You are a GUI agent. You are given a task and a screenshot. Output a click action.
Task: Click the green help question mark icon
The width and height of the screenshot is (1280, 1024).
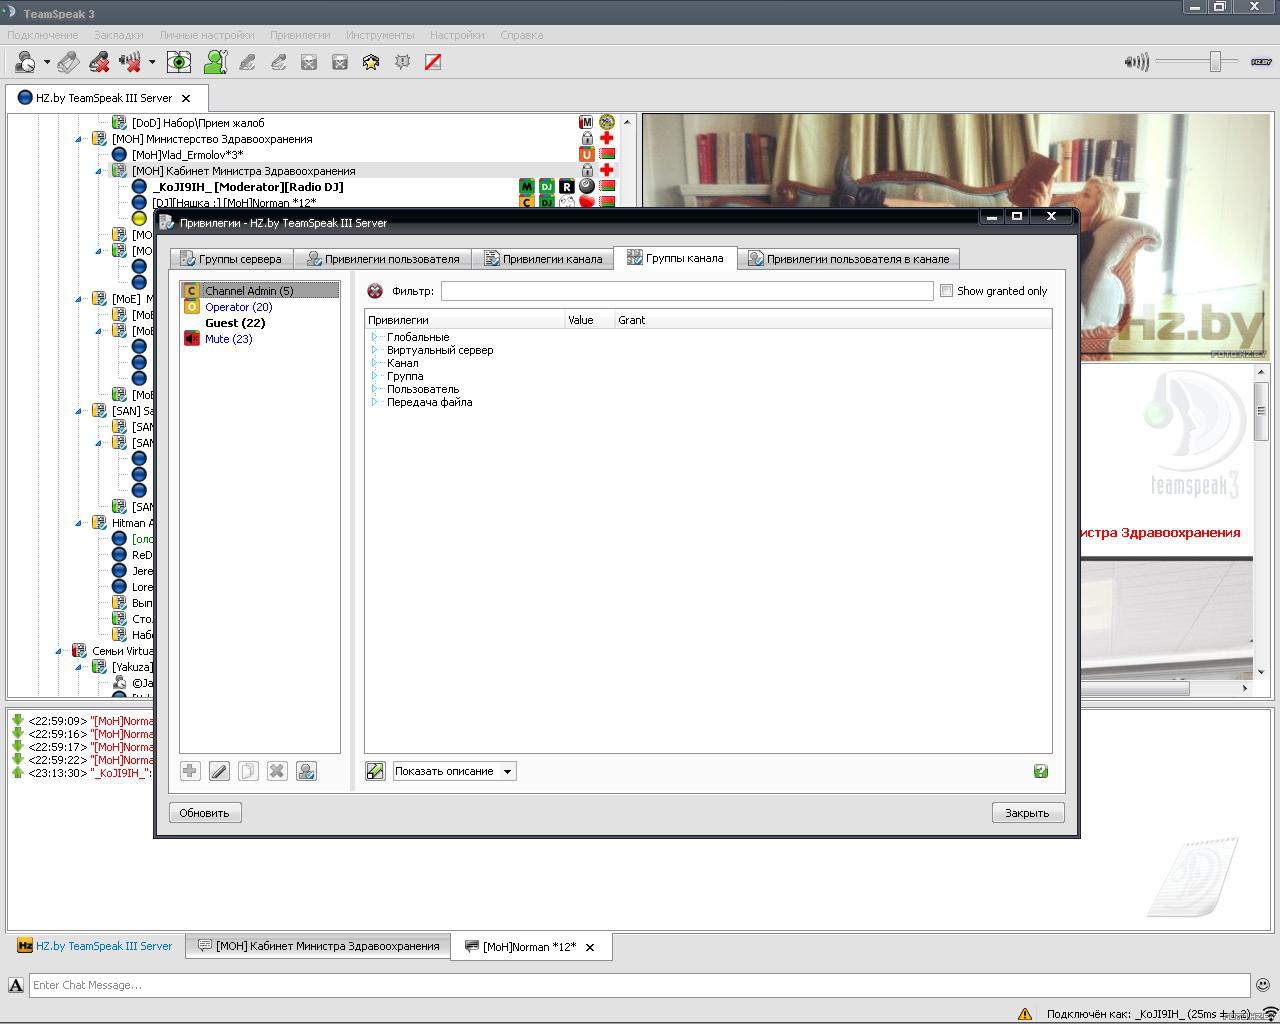pyautogui.click(x=1041, y=771)
